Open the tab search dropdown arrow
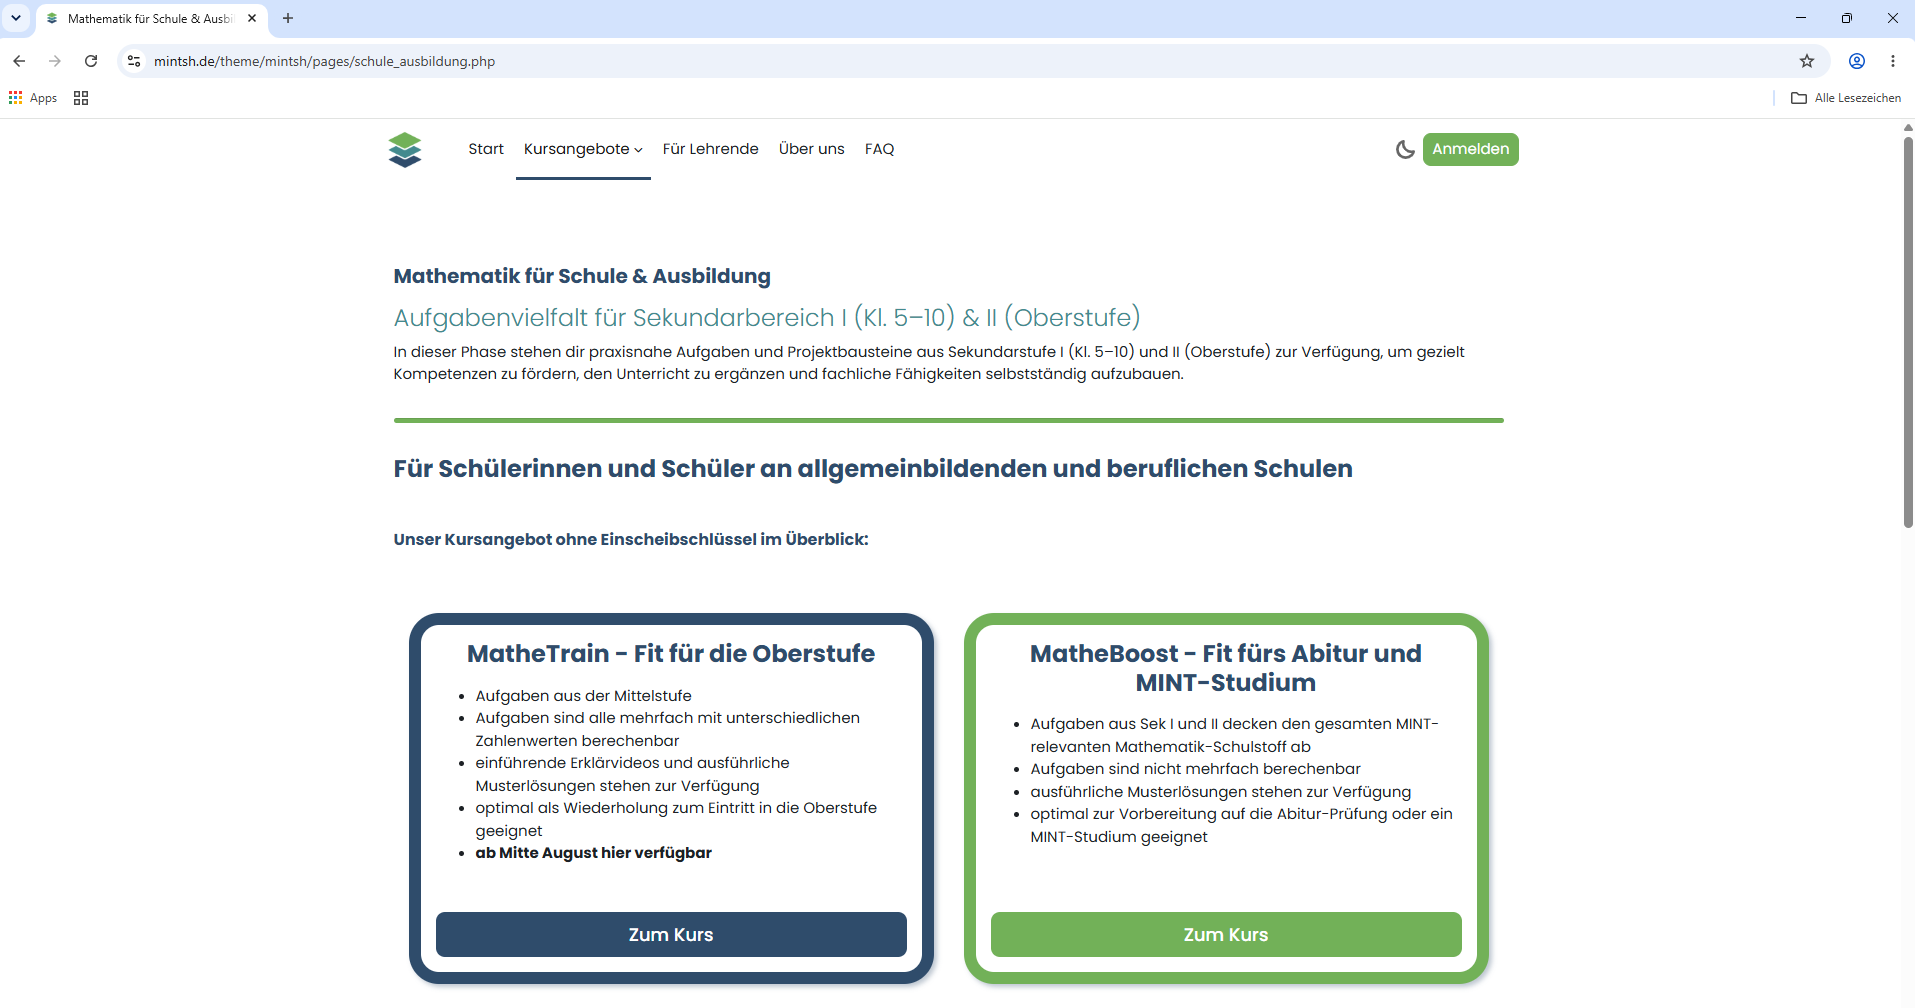 (16, 18)
